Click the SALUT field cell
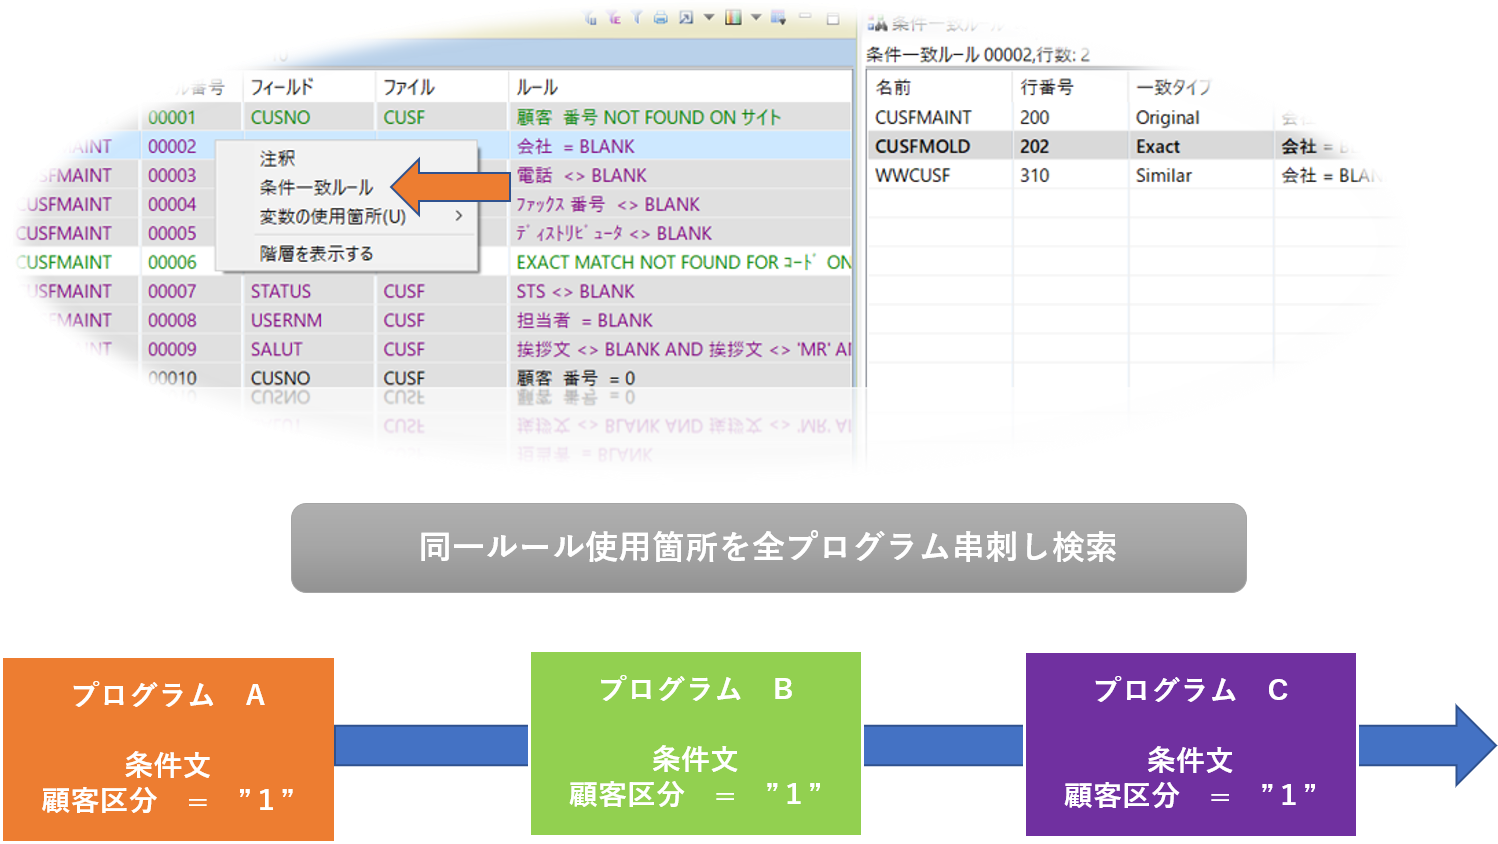 coord(276,349)
